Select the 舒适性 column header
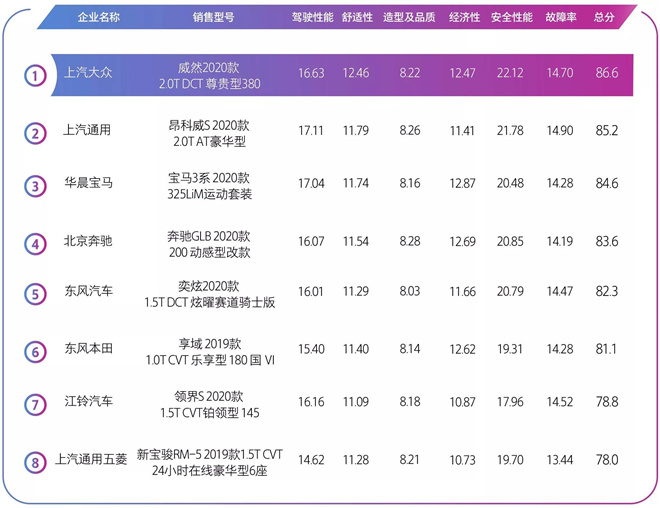Image resolution: width=660 pixels, height=508 pixels. pos(357,17)
